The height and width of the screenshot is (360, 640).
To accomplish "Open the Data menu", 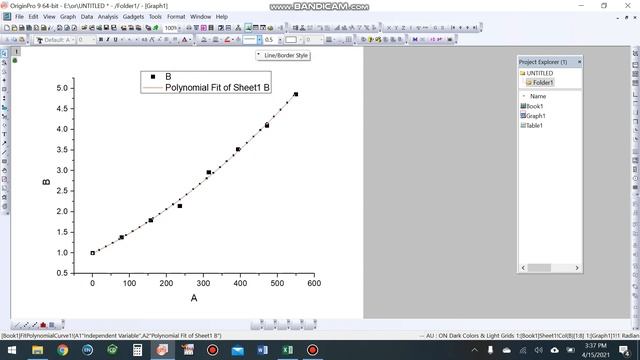I will click(x=87, y=17).
